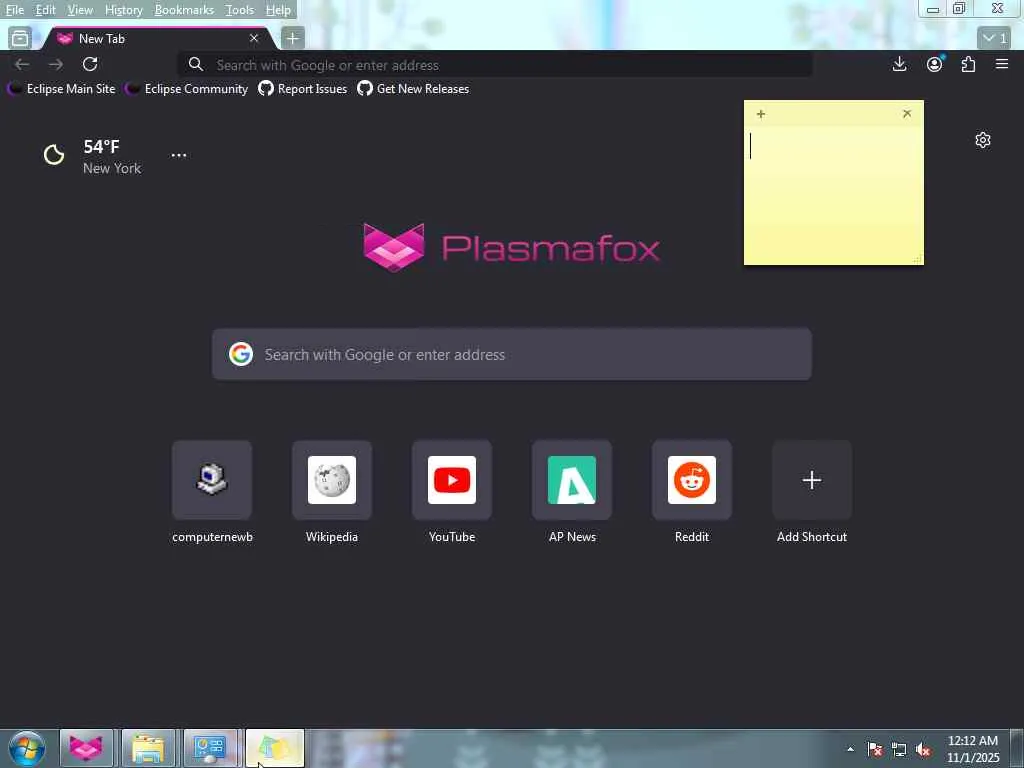Add a new sticky note with plus

click(761, 114)
